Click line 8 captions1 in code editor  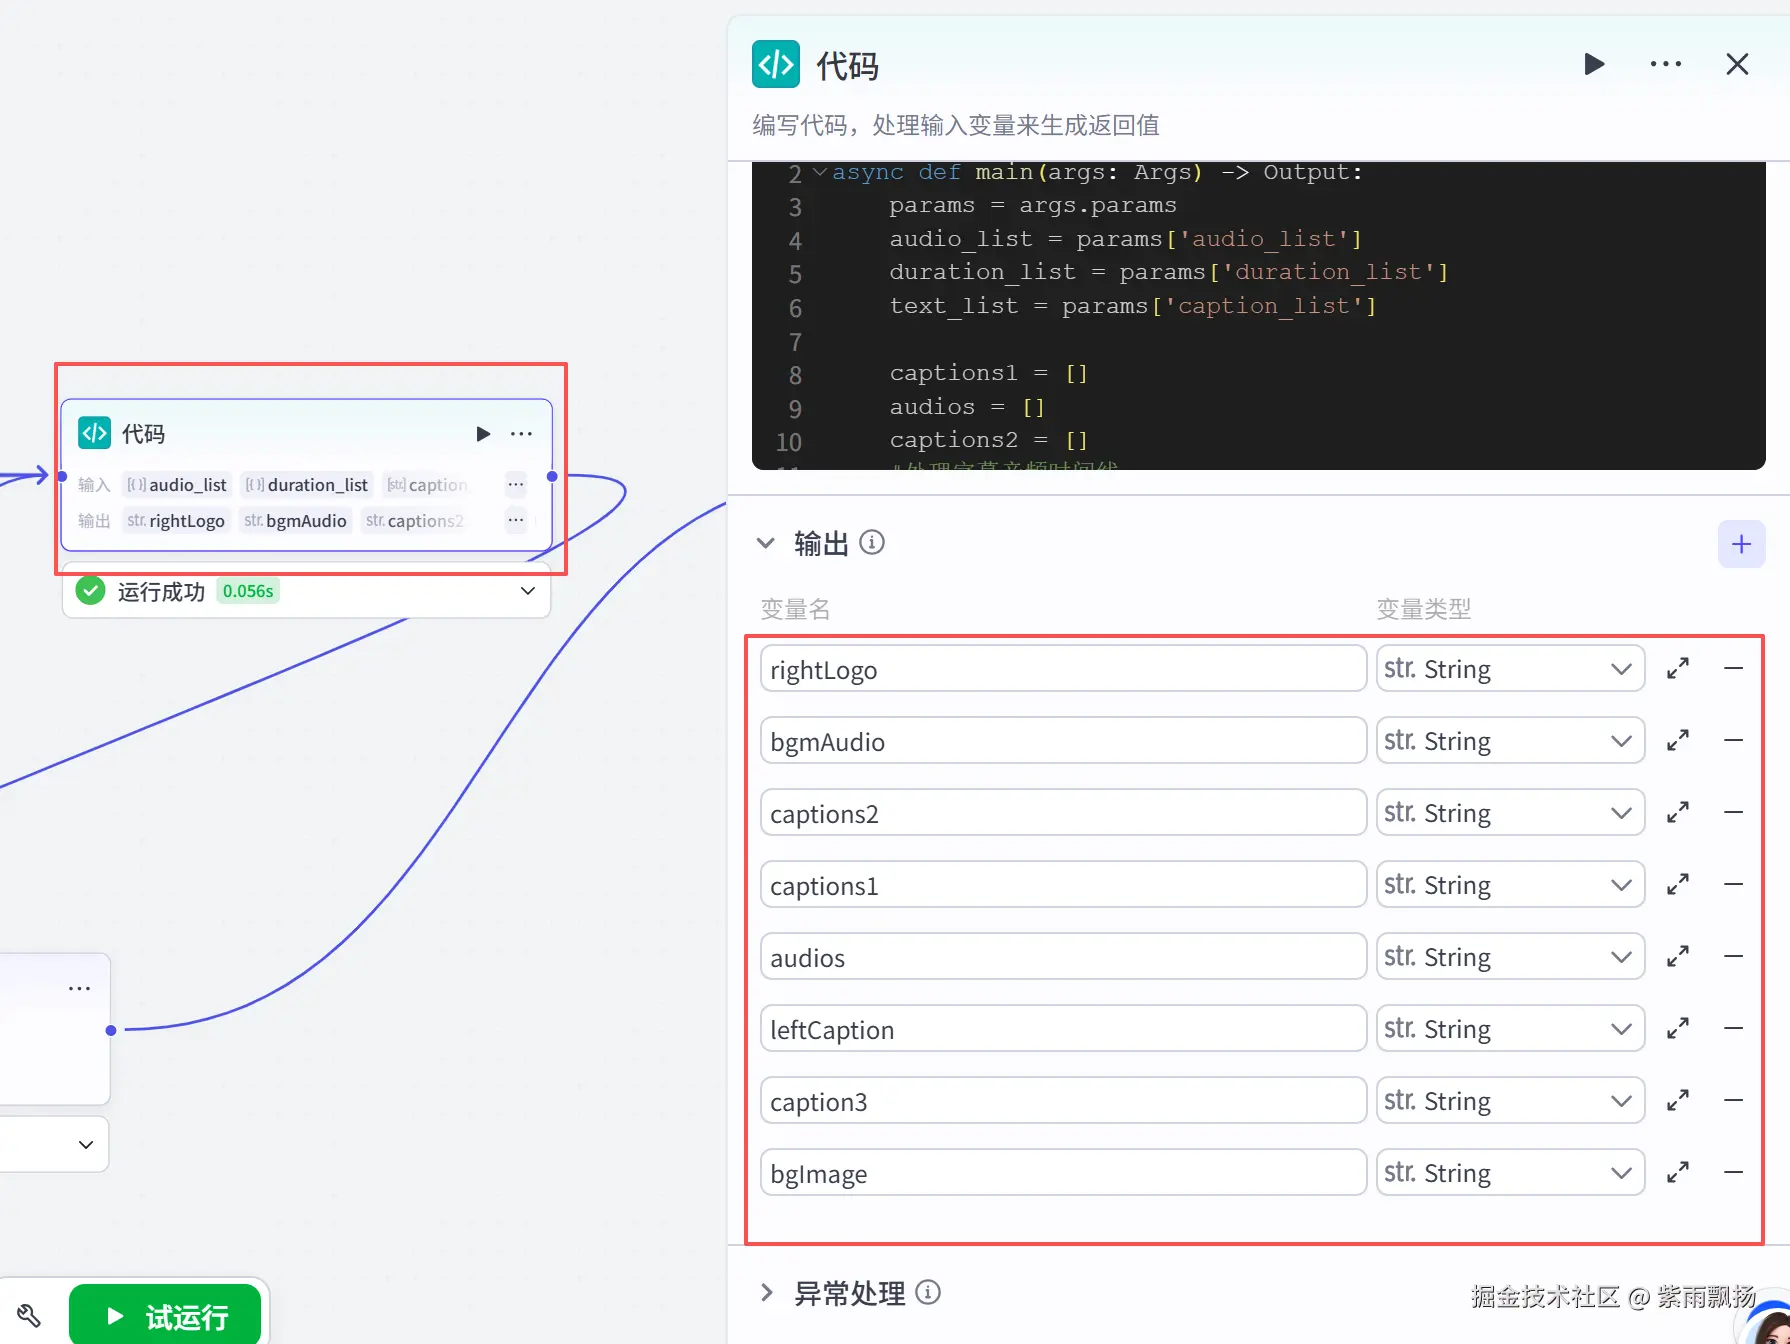(x=988, y=373)
